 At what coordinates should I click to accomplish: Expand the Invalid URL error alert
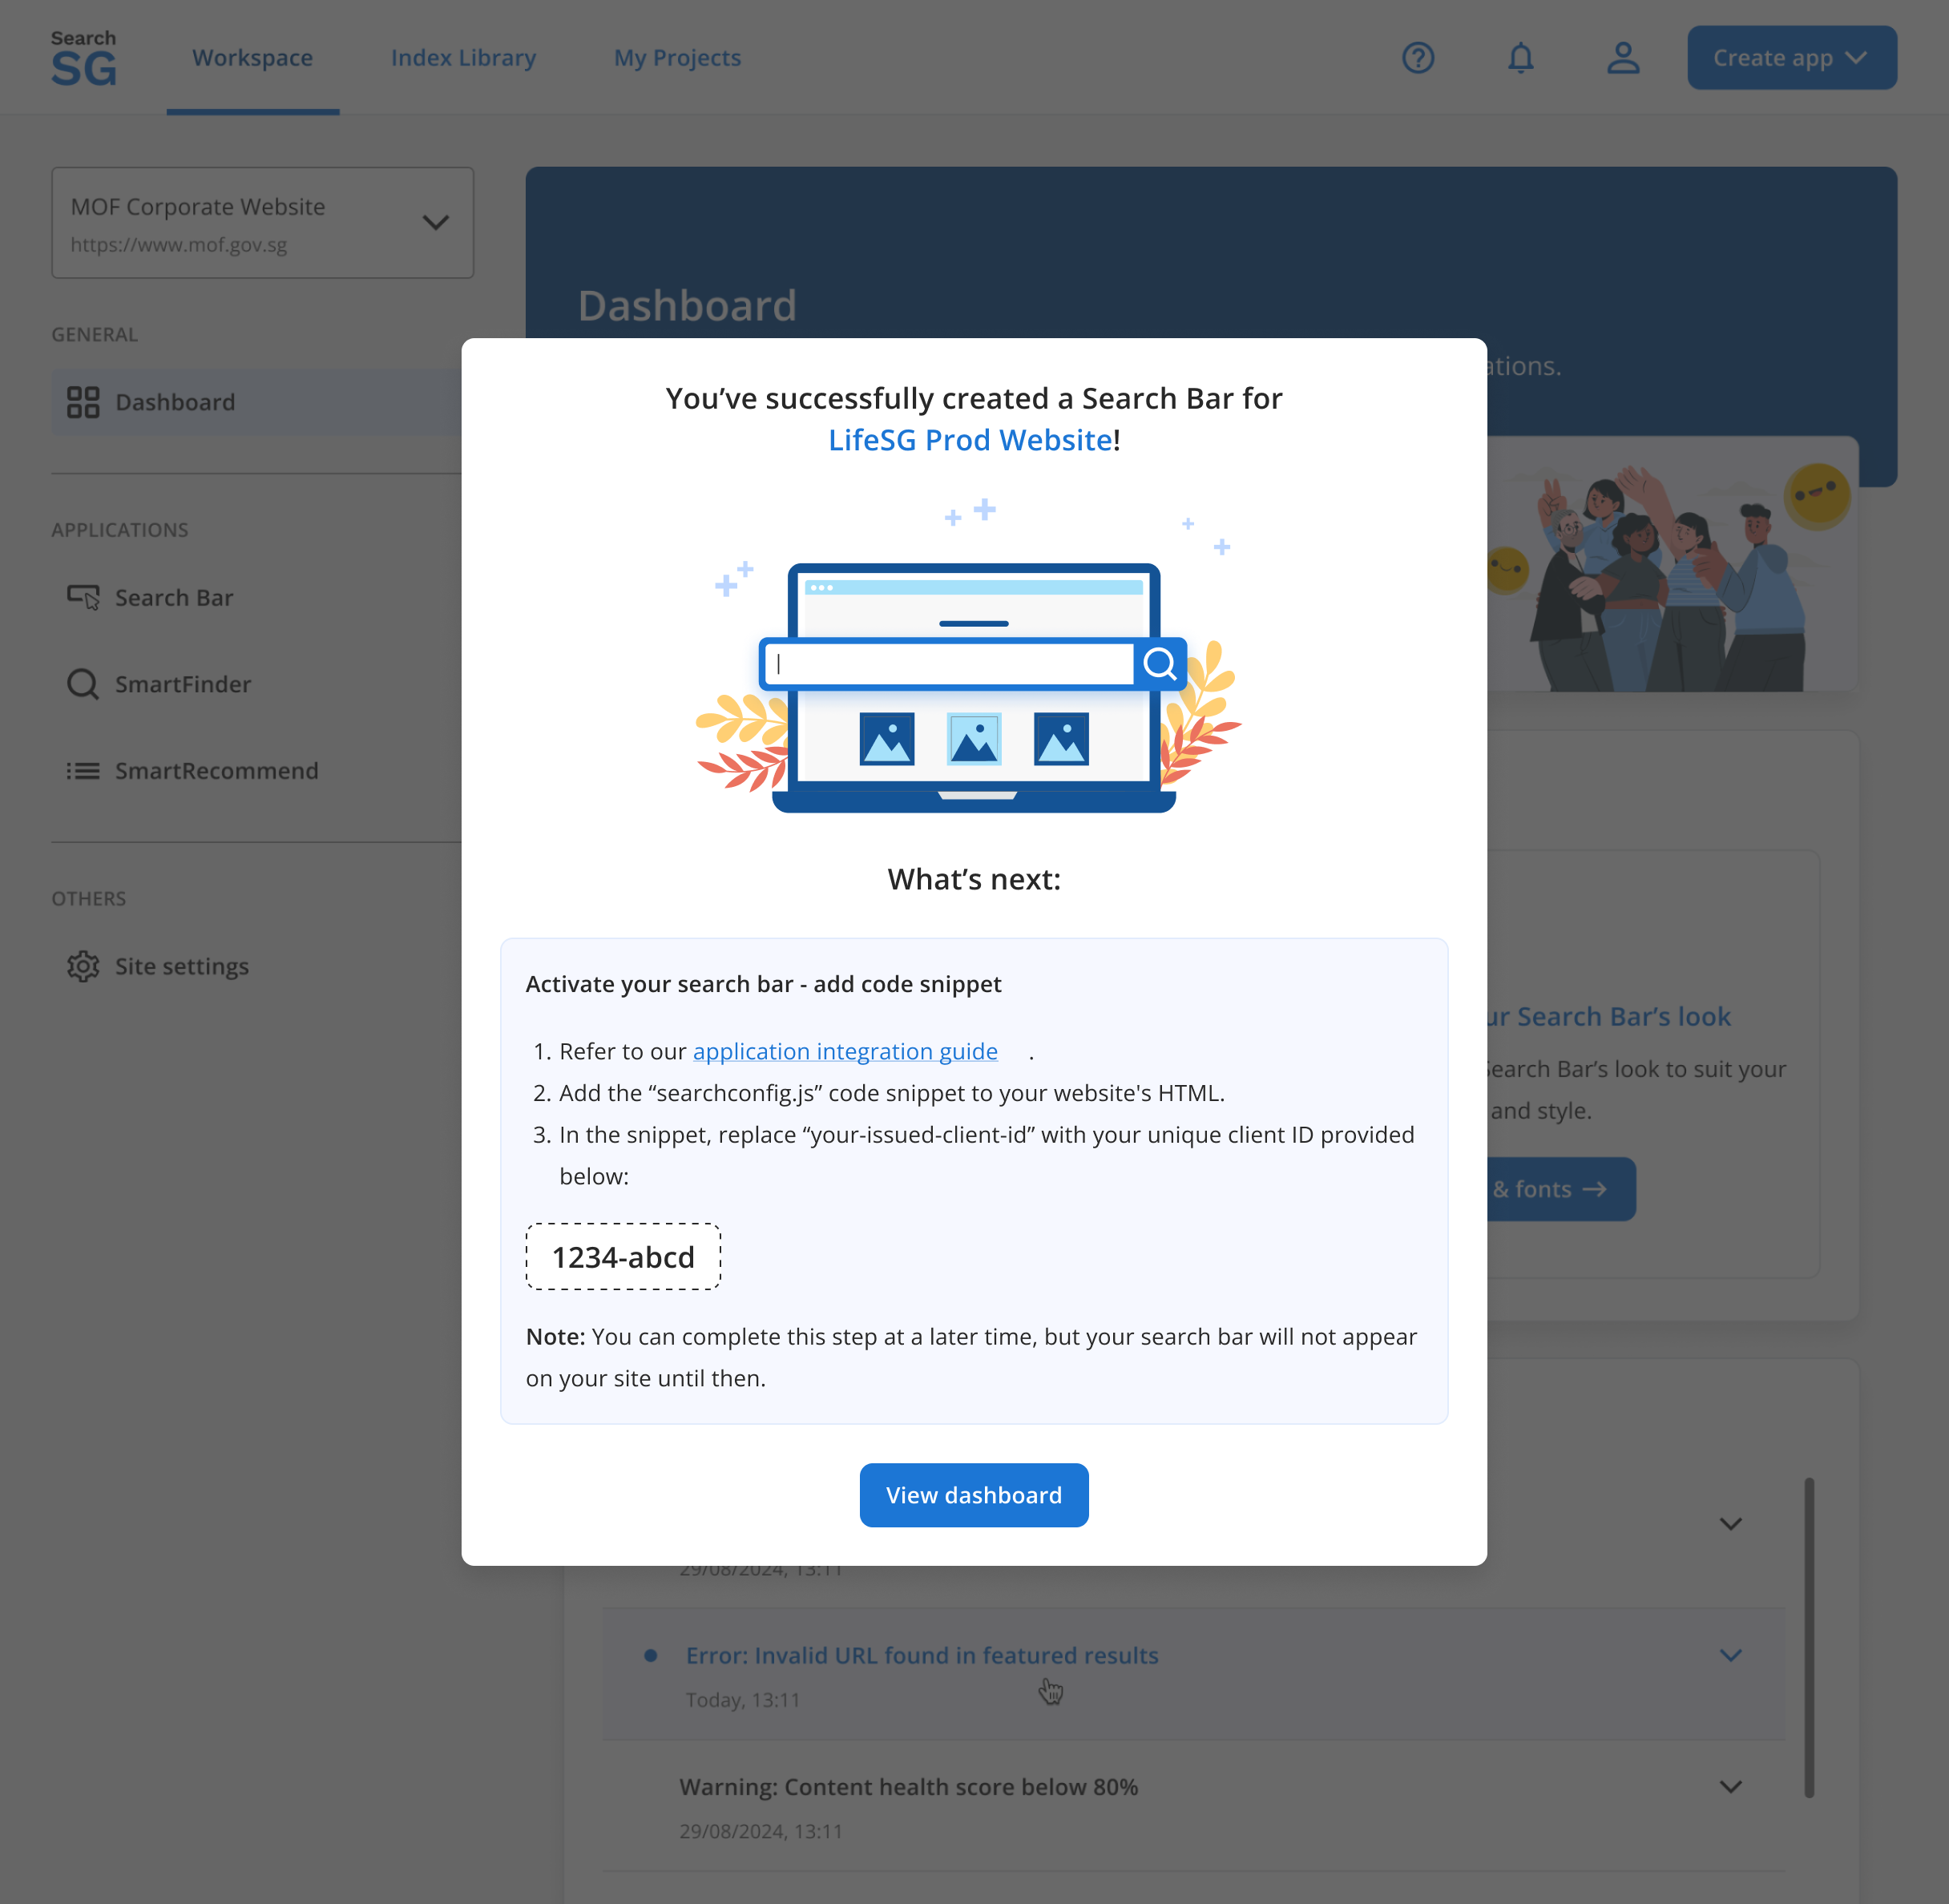[1731, 1655]
